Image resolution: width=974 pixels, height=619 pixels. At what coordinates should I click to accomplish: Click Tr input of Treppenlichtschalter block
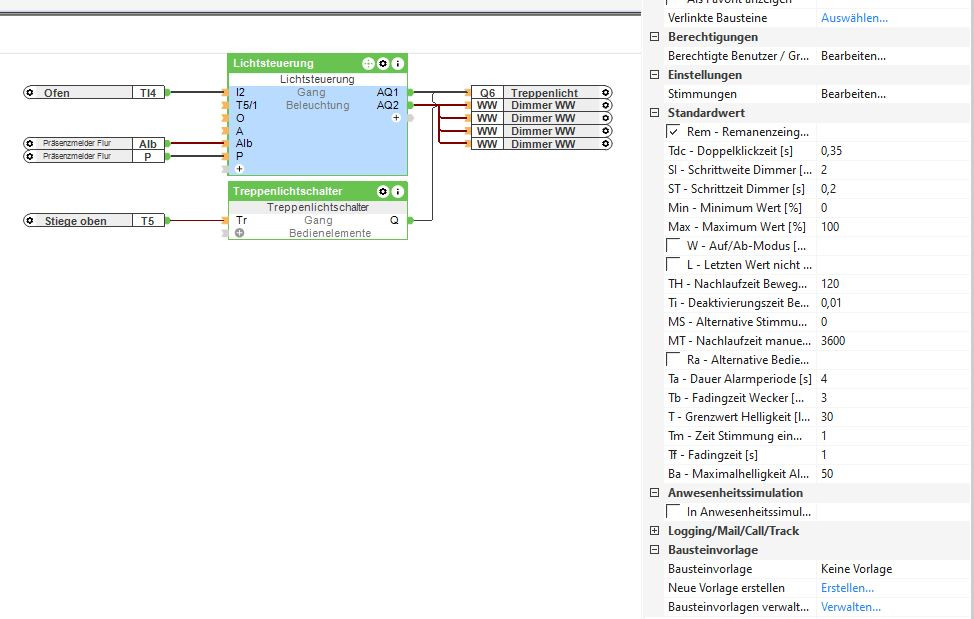(241, 220)
